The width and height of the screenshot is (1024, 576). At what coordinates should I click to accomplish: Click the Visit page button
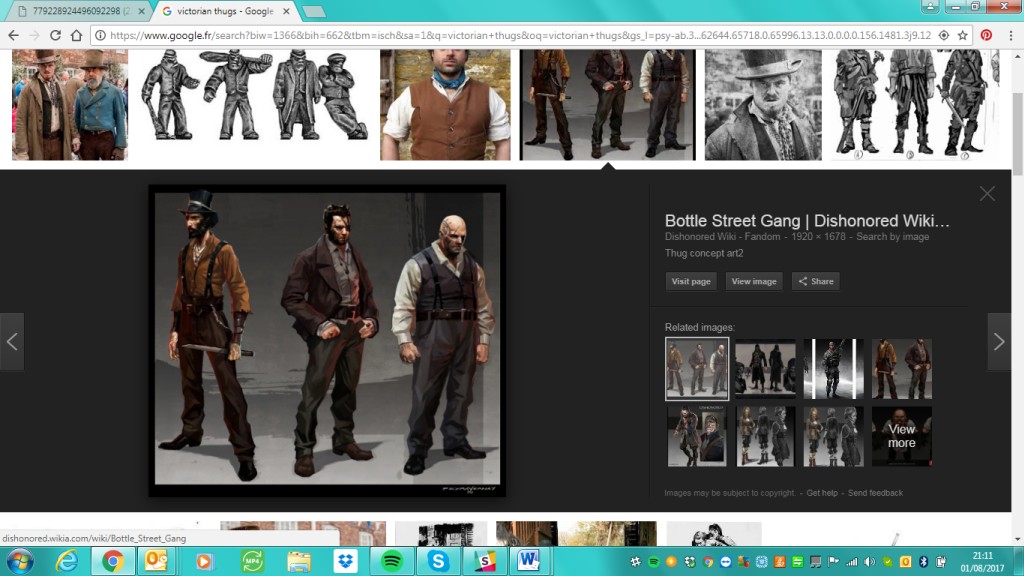tap(691, 281)
